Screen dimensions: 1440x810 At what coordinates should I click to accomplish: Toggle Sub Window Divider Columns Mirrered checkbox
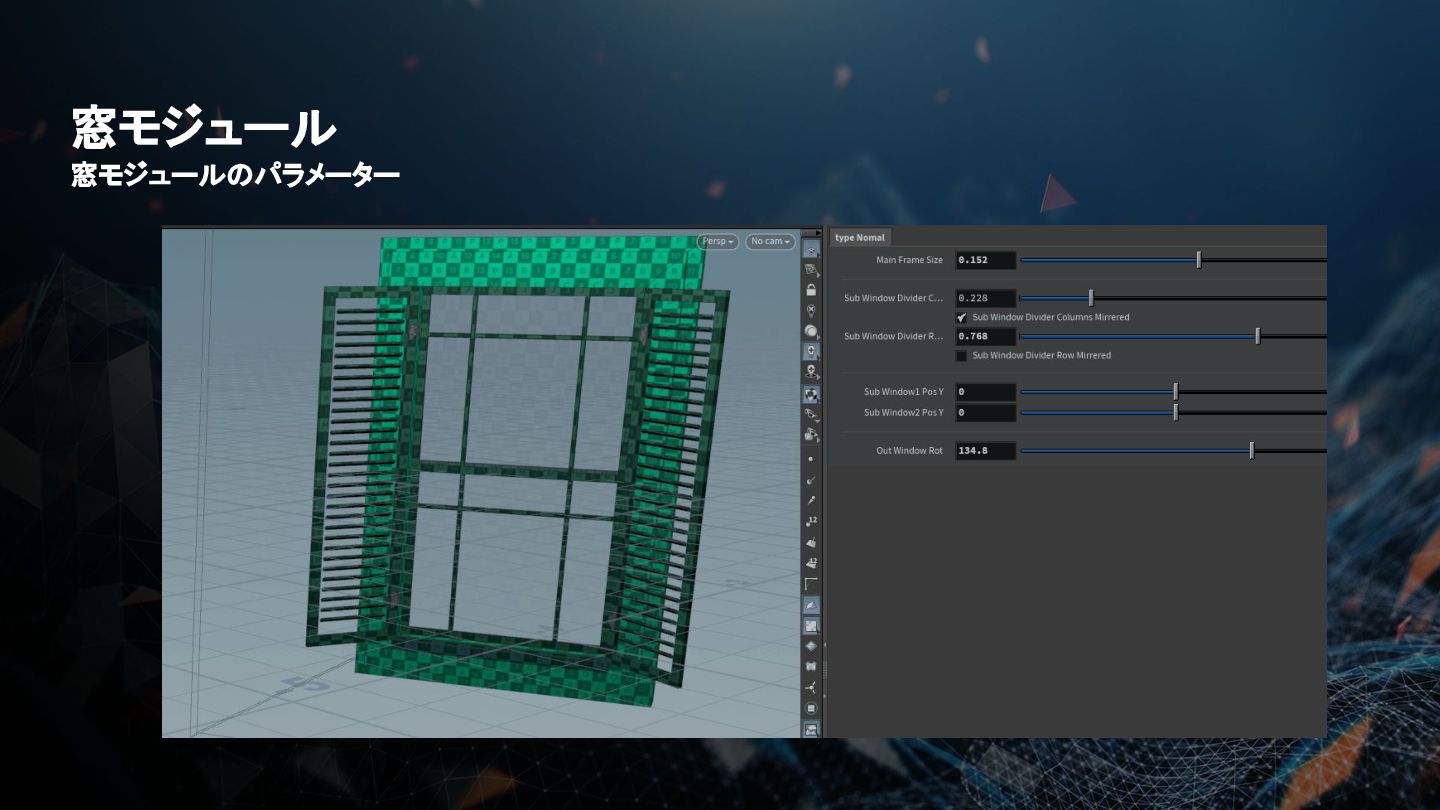click(x=962, y=317)
